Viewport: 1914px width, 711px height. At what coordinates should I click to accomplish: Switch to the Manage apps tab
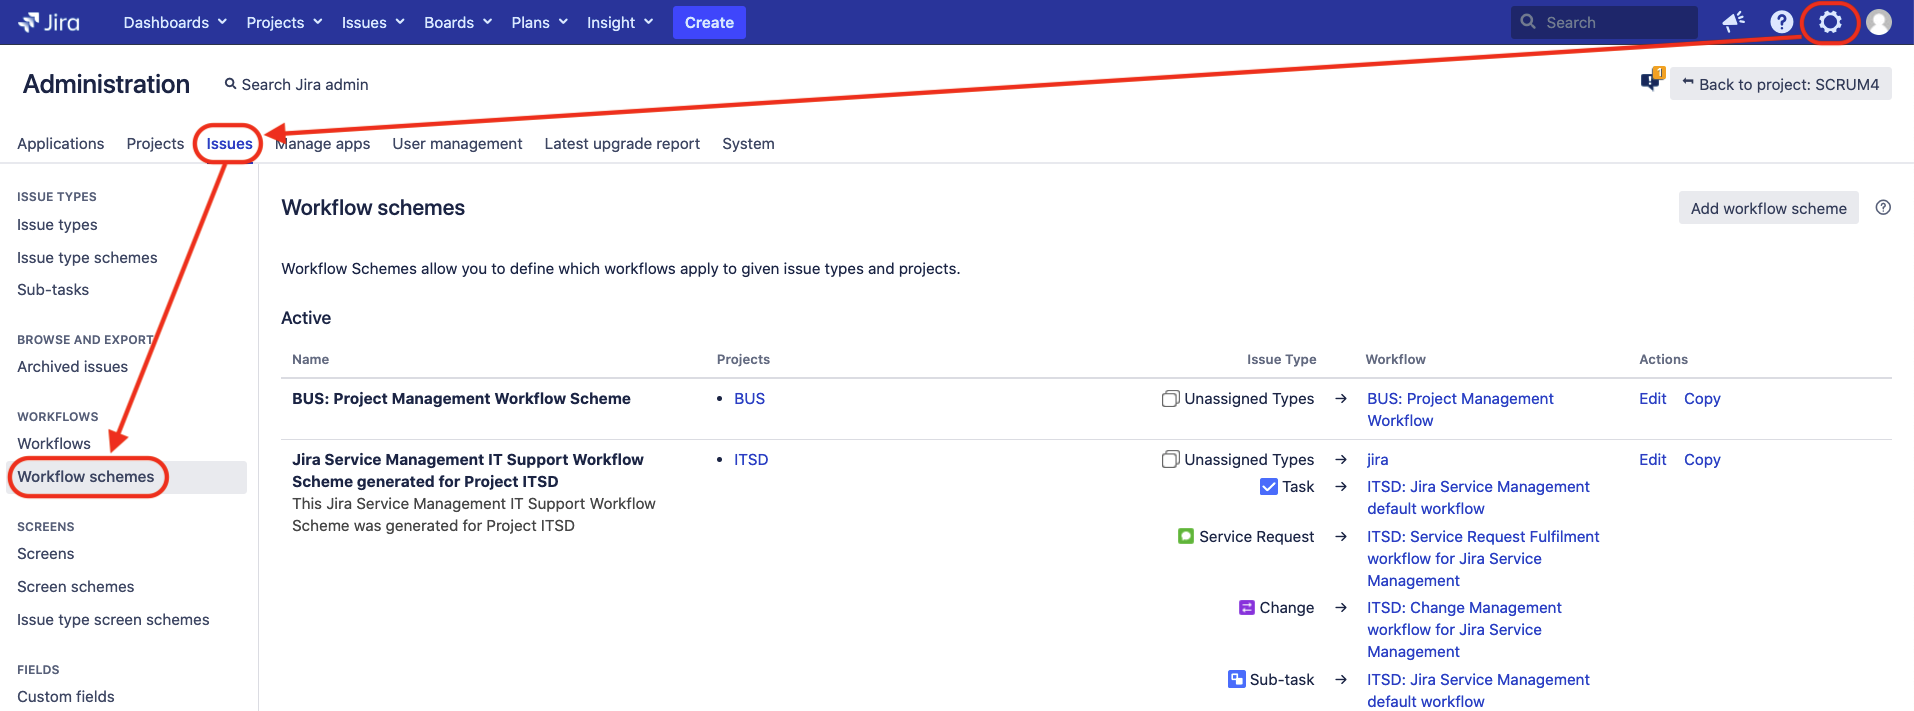(322, 144)
